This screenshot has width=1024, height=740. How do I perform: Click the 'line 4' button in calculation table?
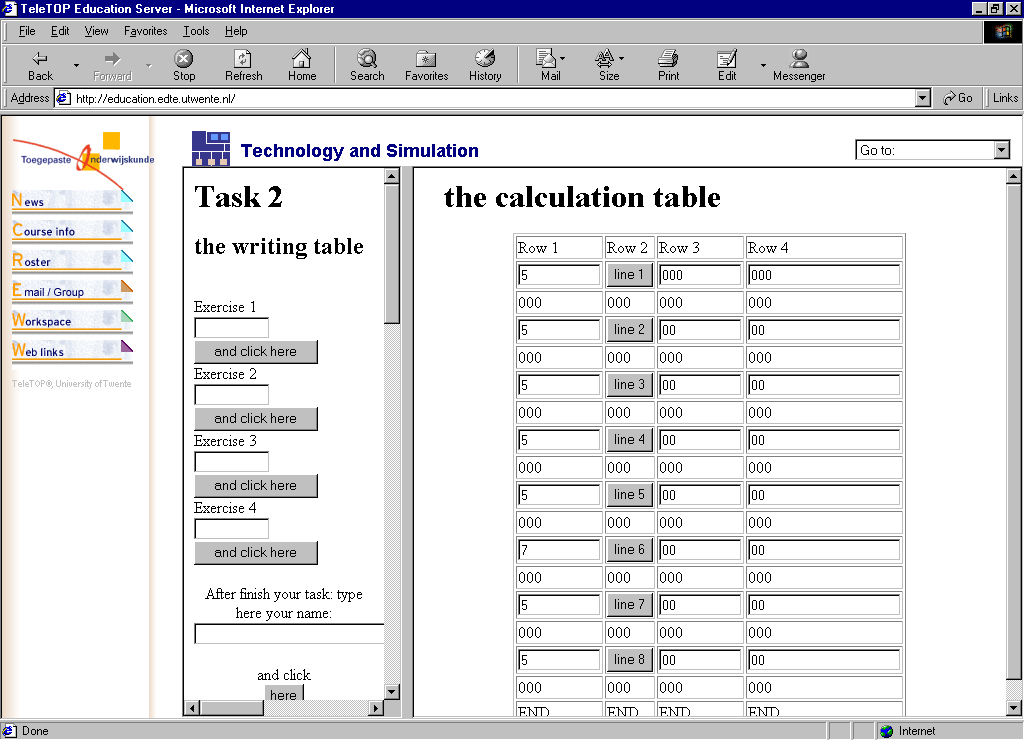(629, 440)
